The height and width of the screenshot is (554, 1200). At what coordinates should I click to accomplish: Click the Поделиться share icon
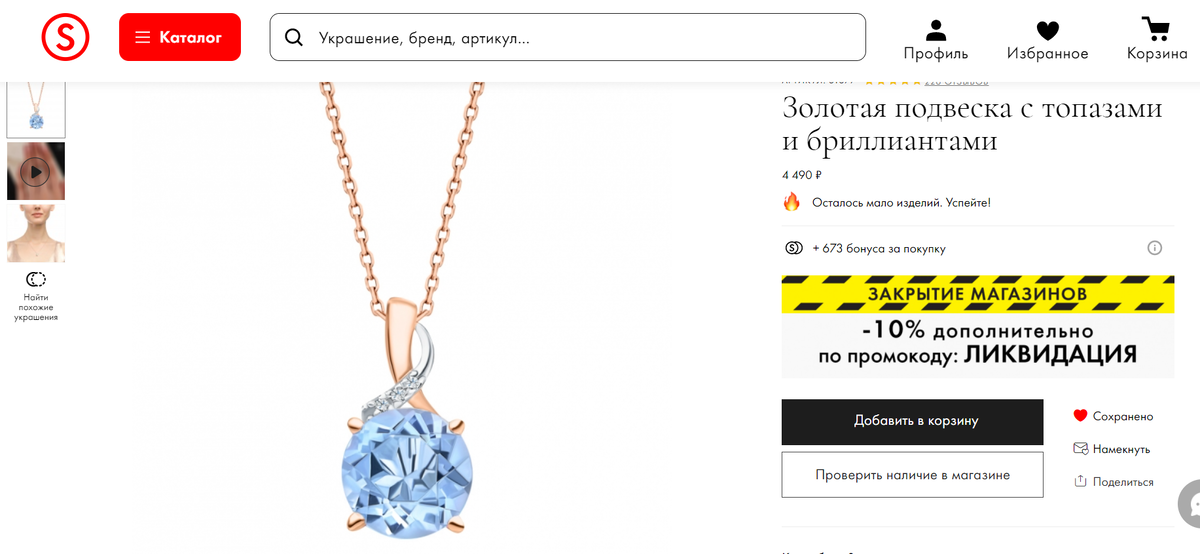point(1080,481)
